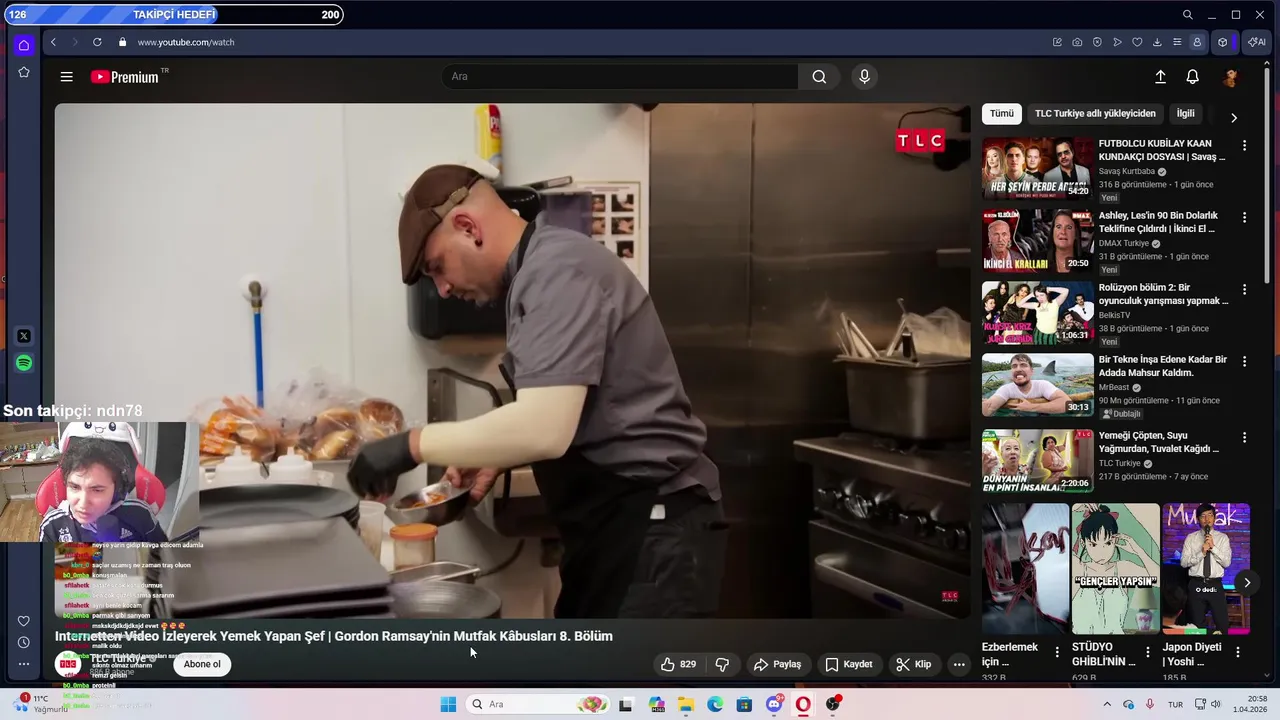Select the Tümü filter chip

[1001, 114]
